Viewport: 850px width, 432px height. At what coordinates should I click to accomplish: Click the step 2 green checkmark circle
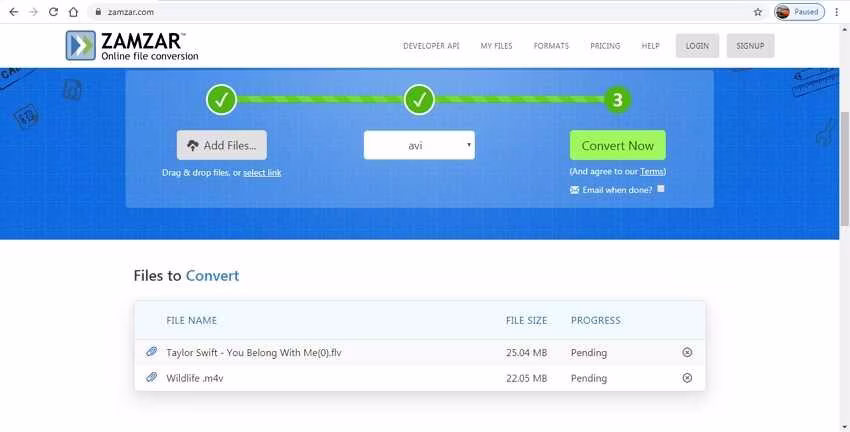coord(419,100)
